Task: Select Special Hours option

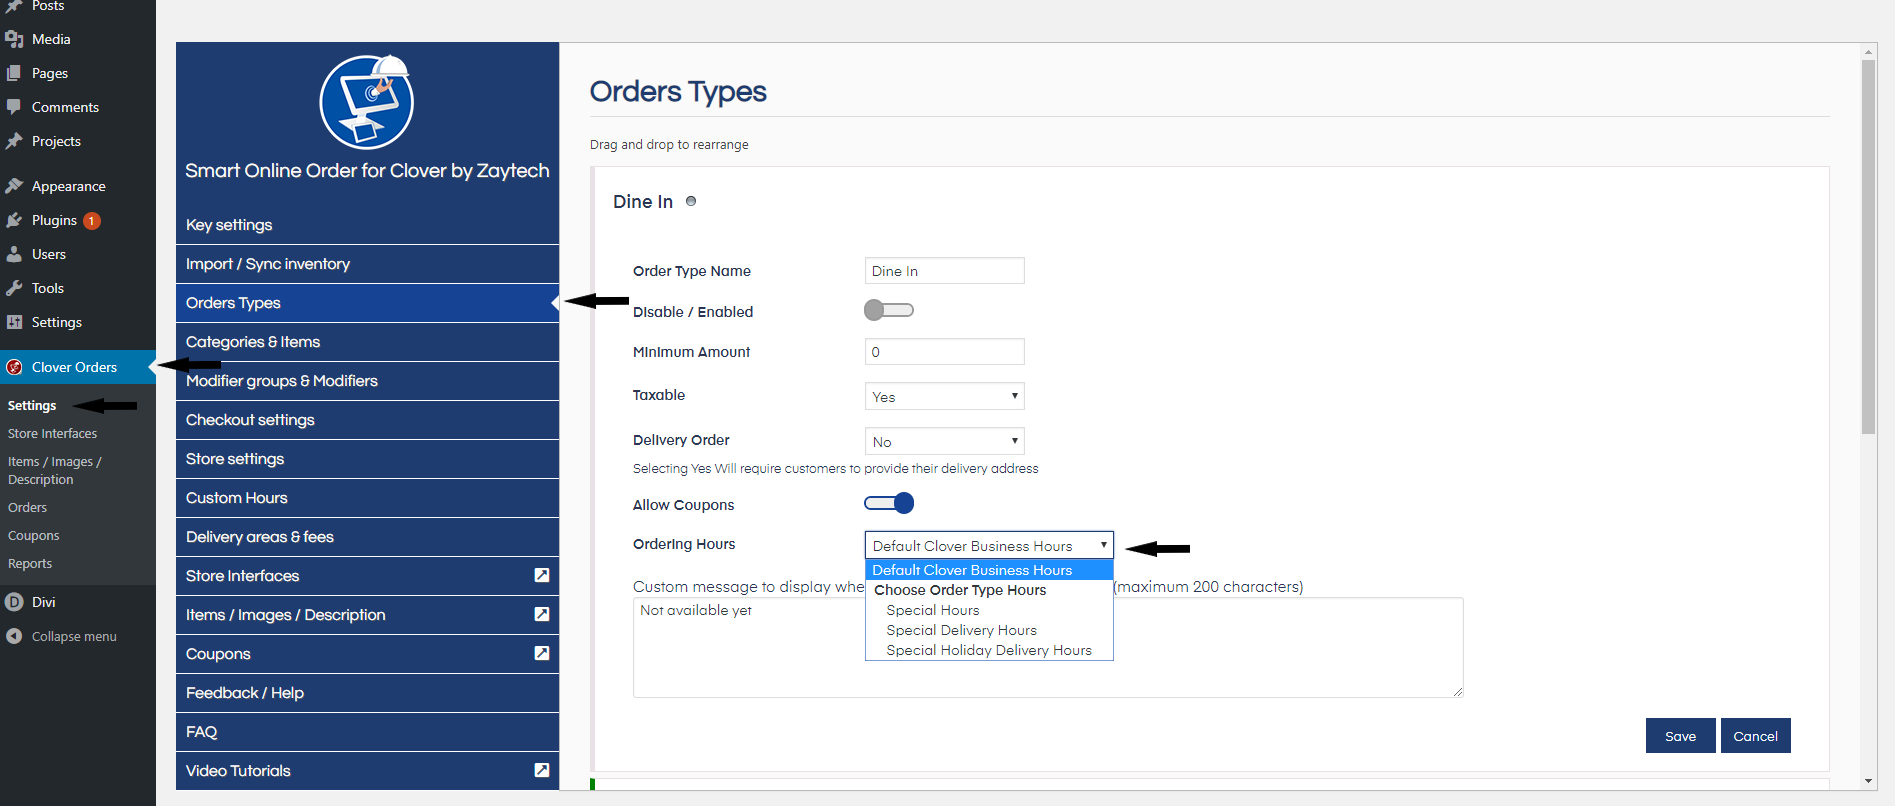Action: tap(989, 610)
